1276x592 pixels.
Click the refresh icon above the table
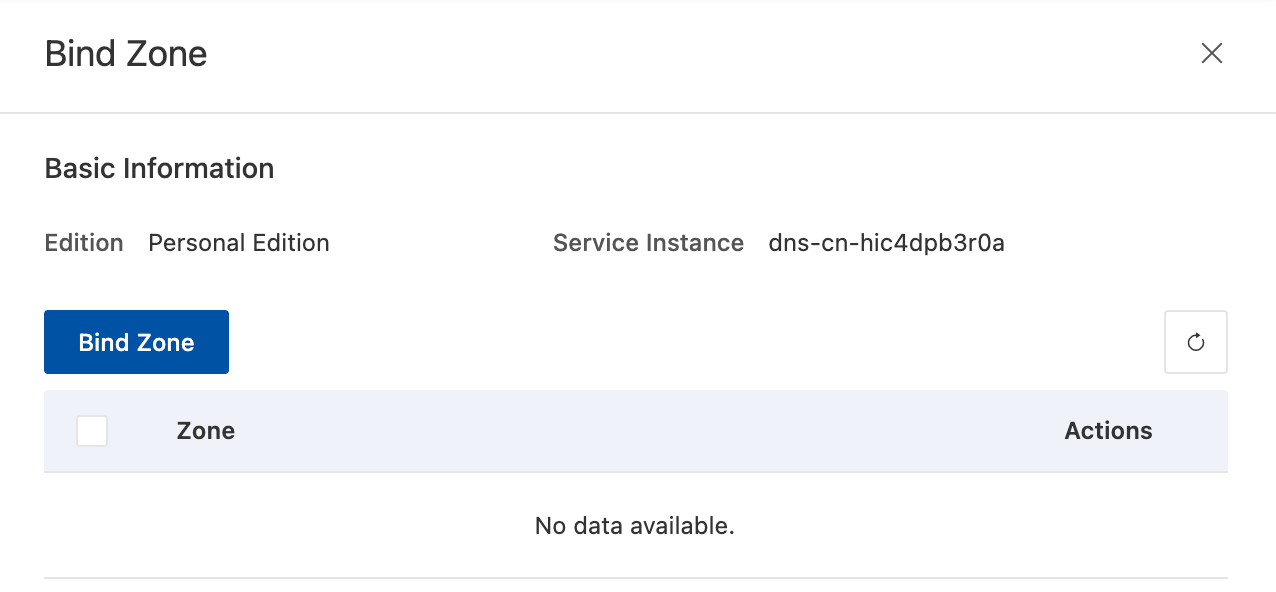click(1195, 342)
